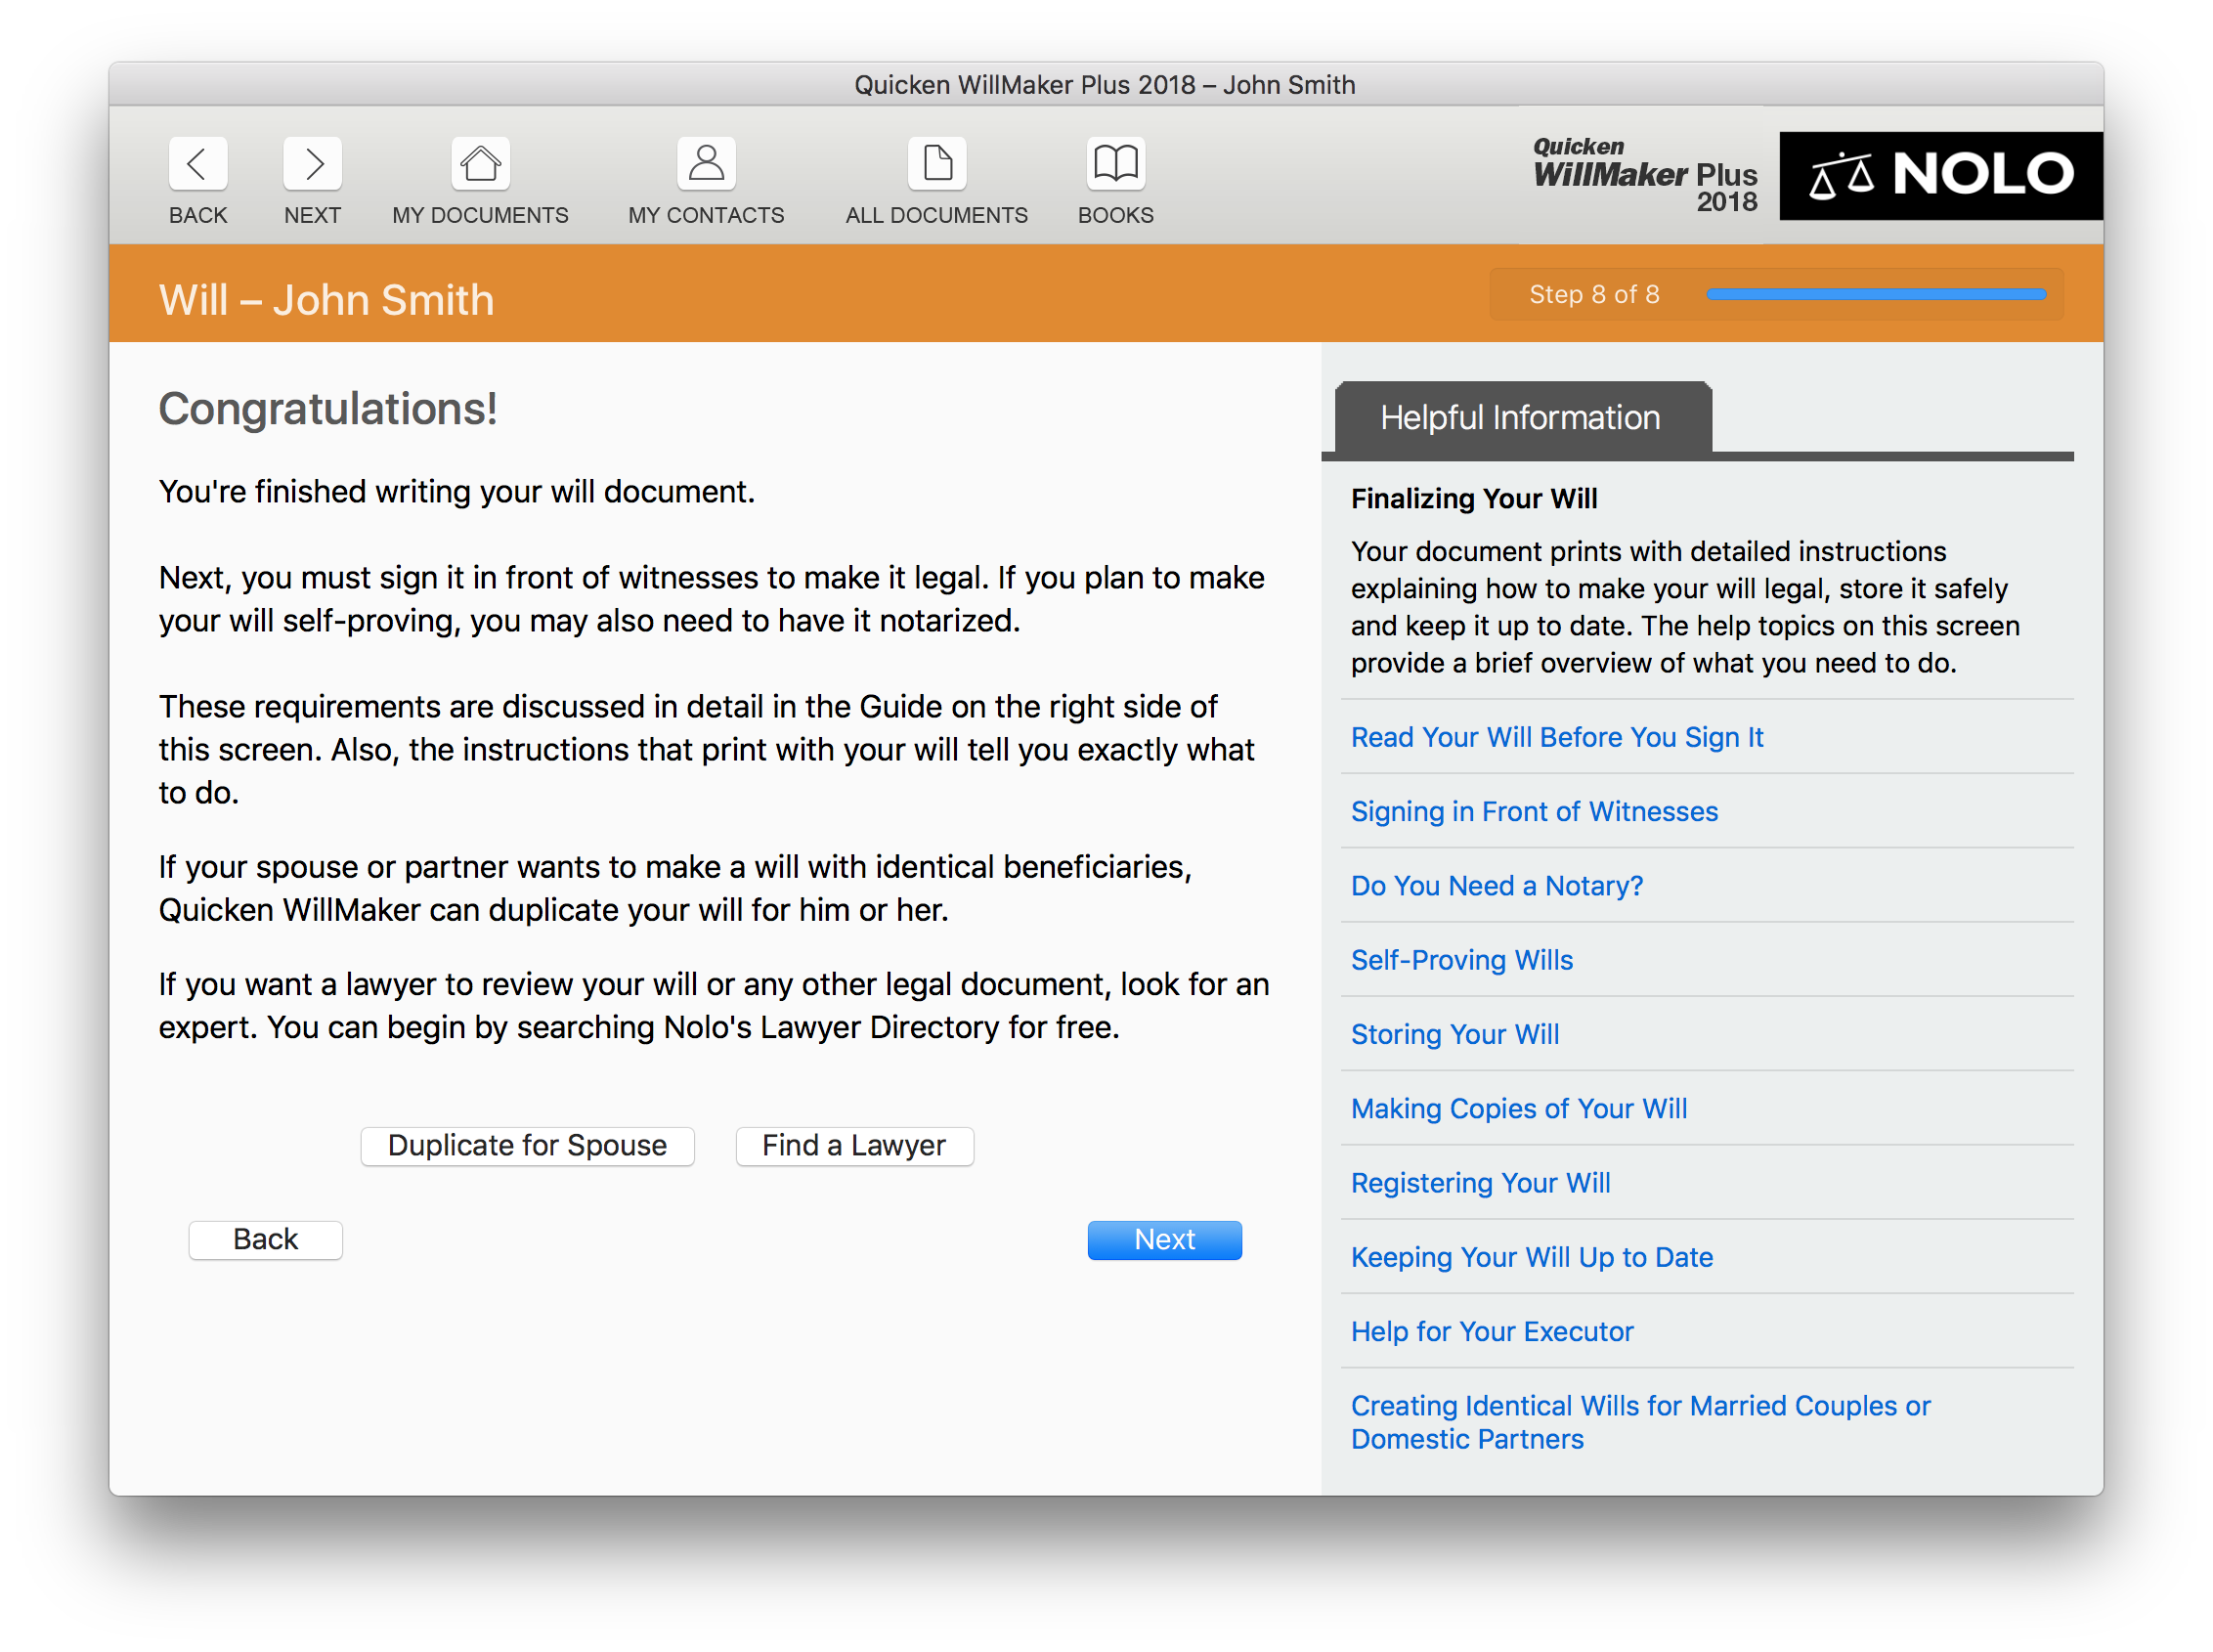Open All Documents page icon
Viewport: 2213px width, 1652px height.
coord(937,163)
